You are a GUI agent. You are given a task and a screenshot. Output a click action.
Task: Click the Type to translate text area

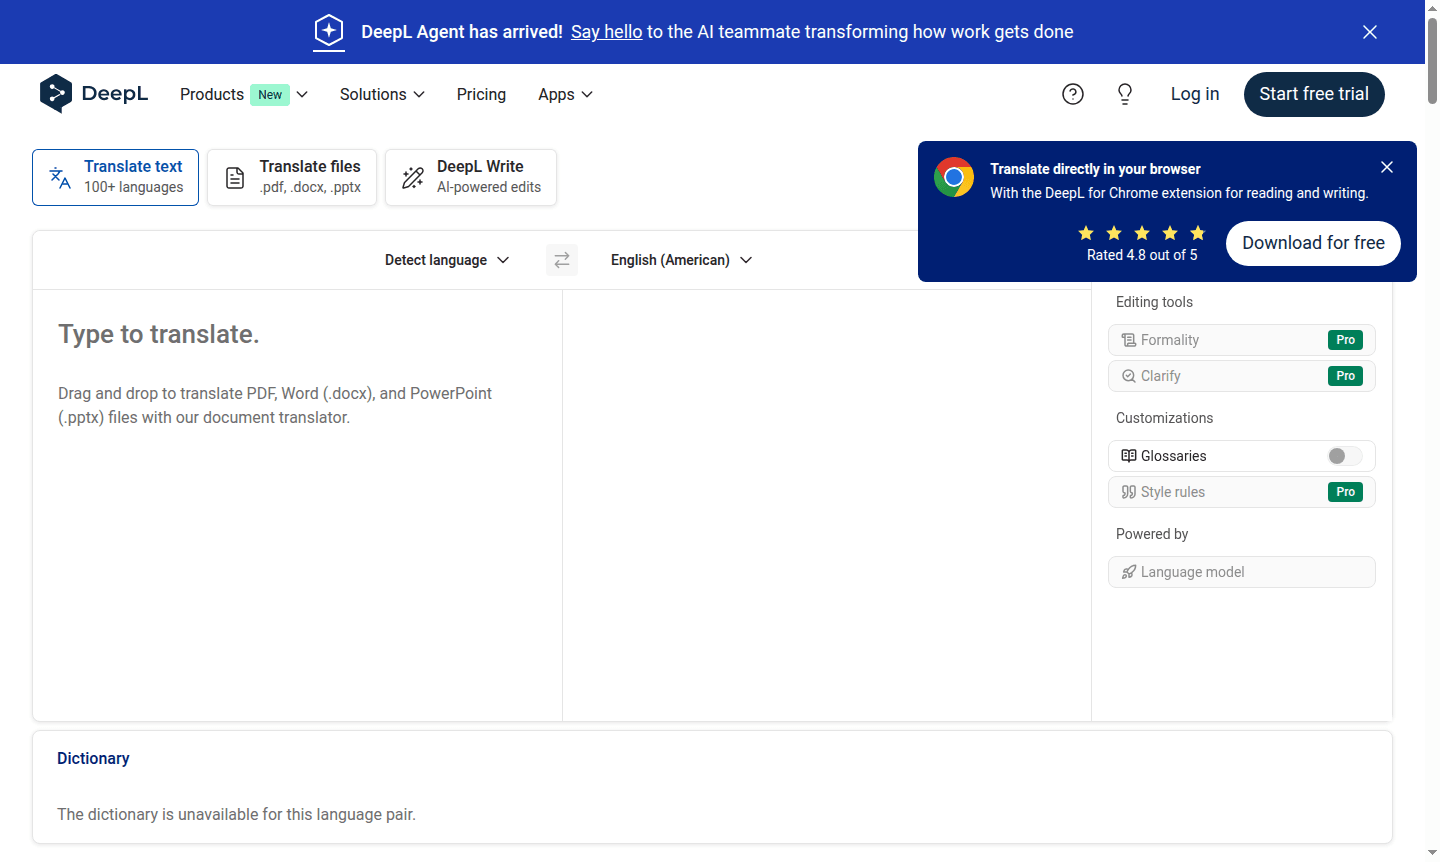(x=297, y=500)
